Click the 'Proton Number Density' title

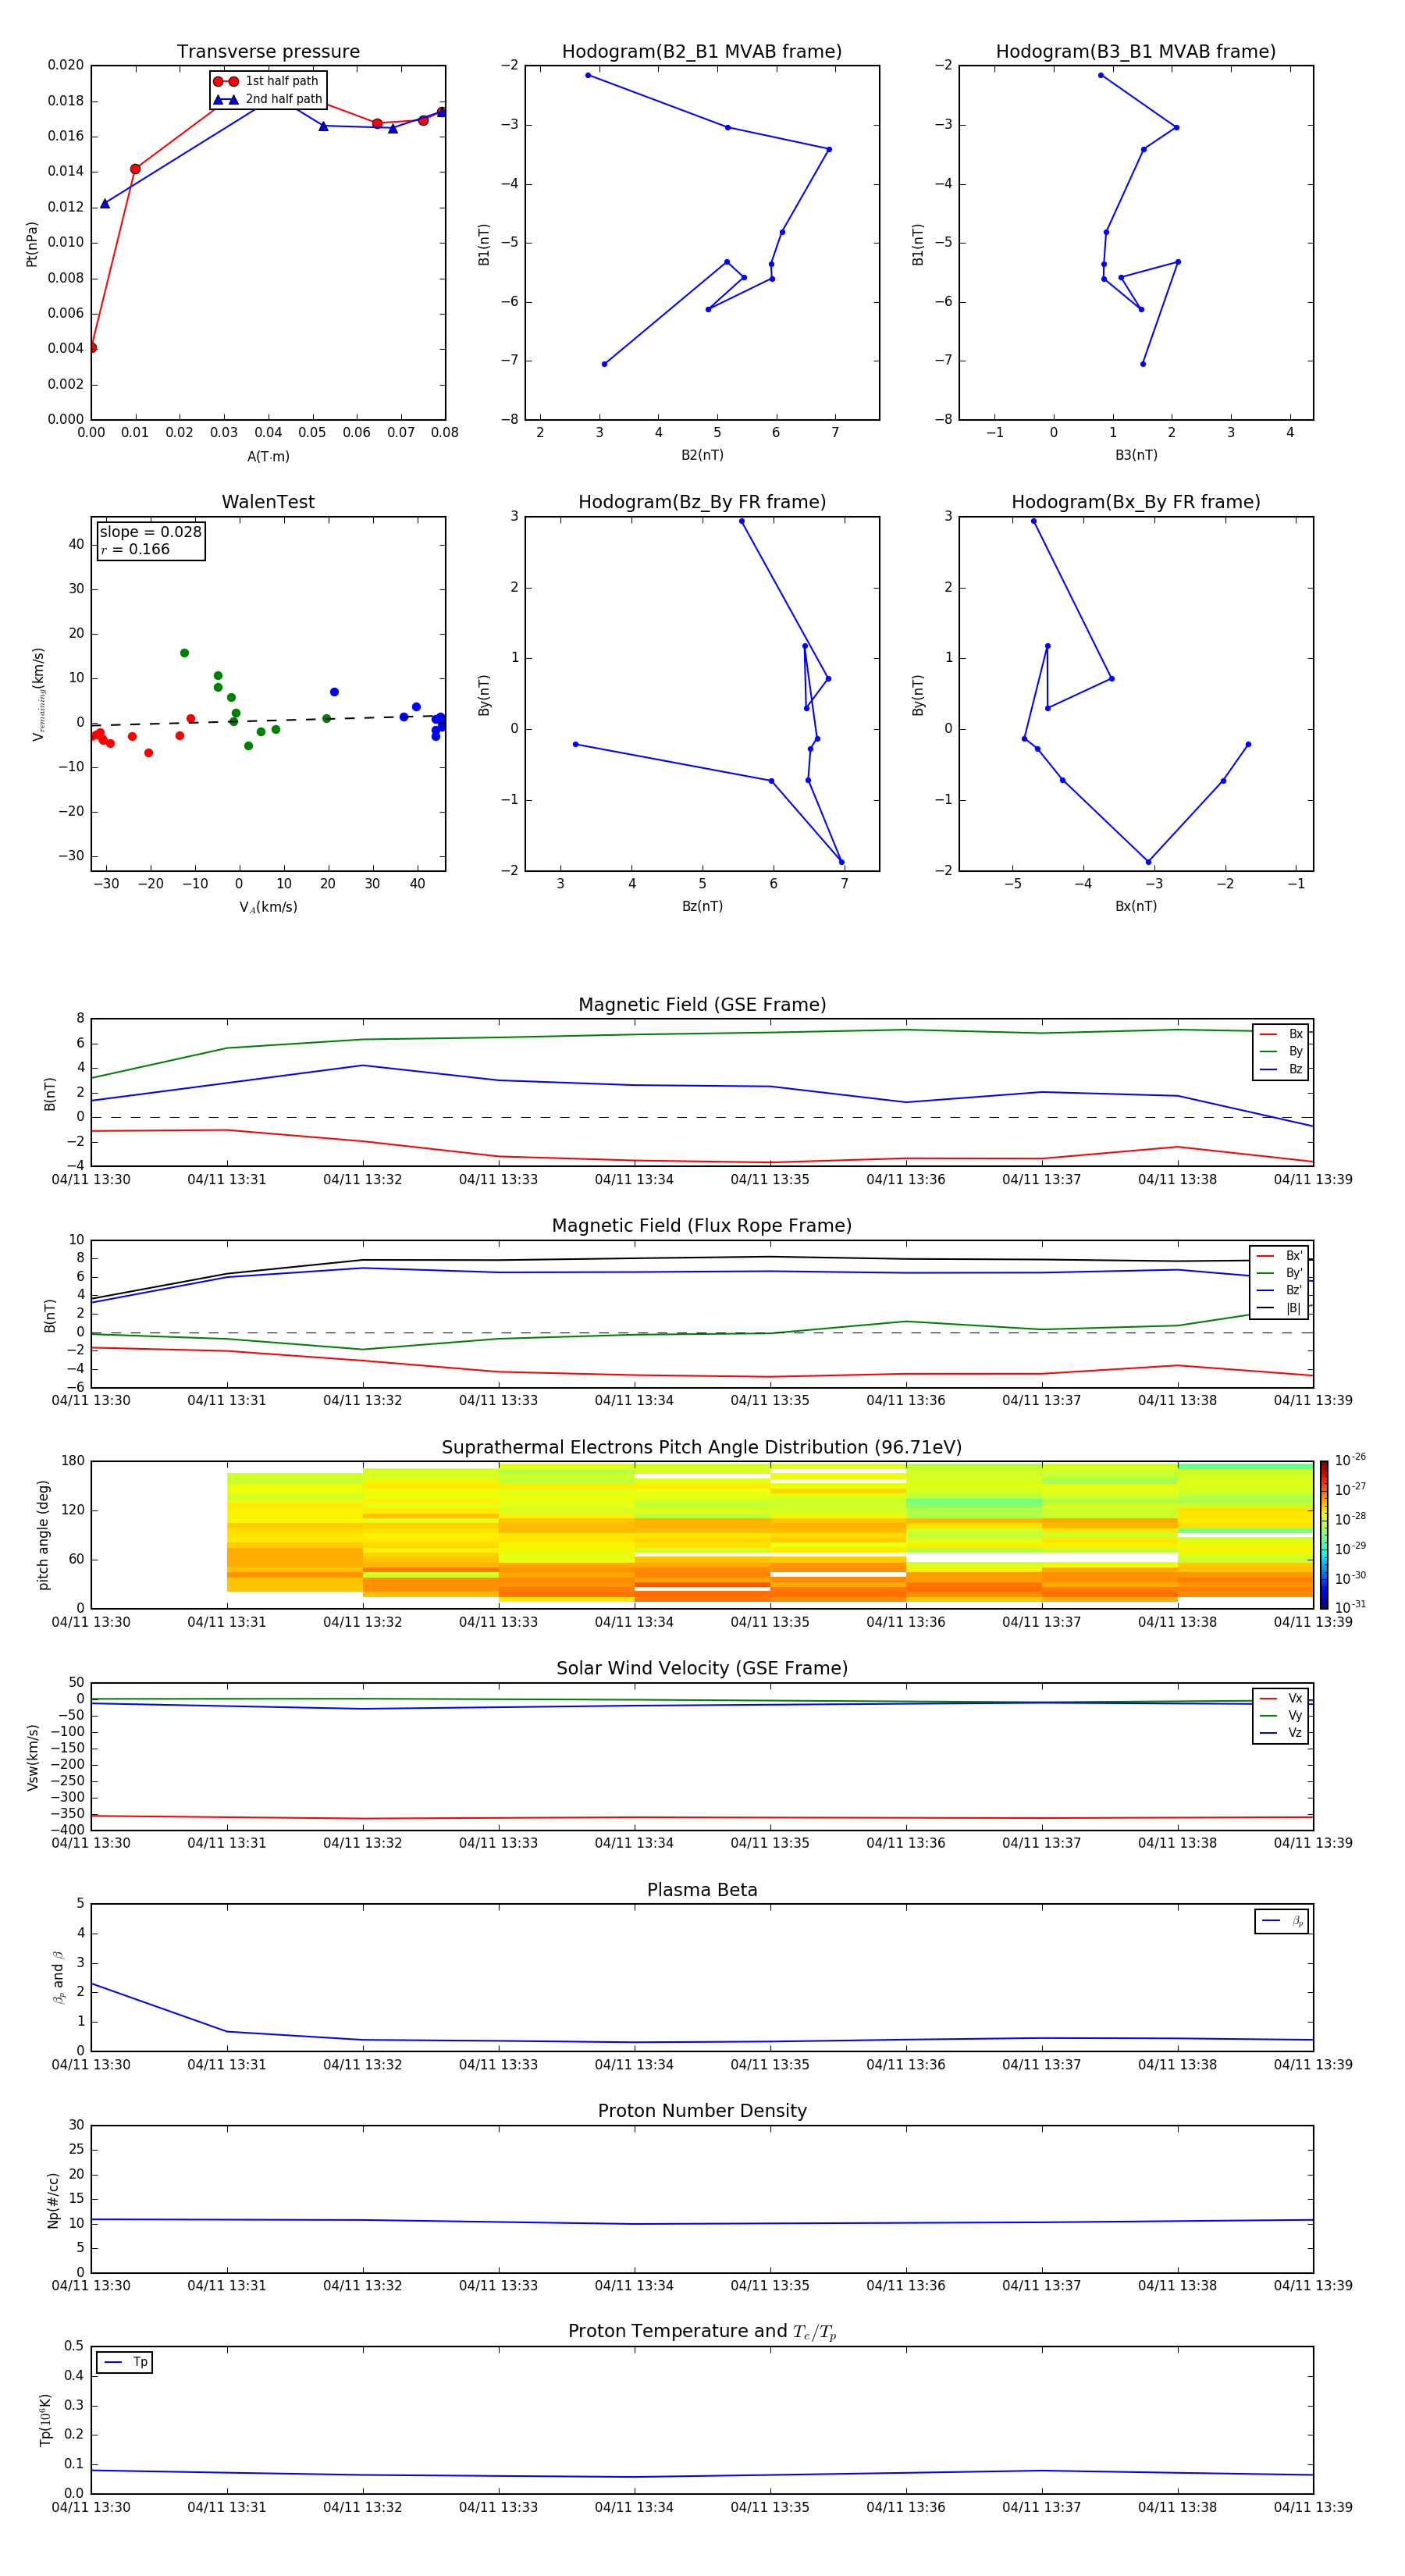pos(702,2111)
